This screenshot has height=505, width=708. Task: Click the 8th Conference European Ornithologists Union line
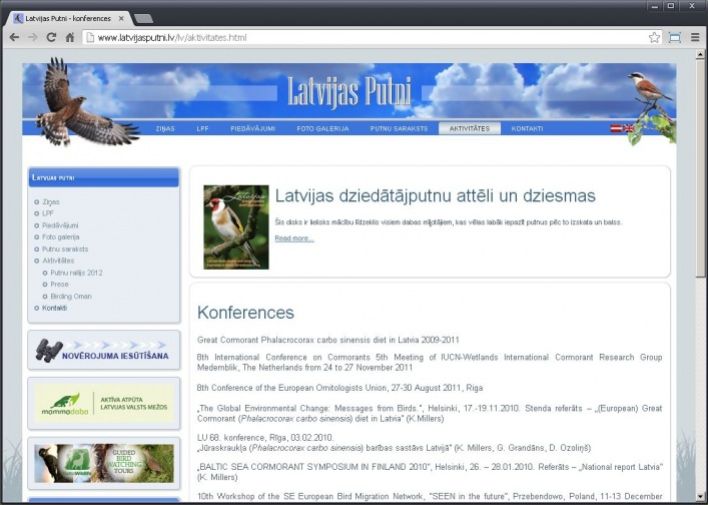[x=340, y=388]
